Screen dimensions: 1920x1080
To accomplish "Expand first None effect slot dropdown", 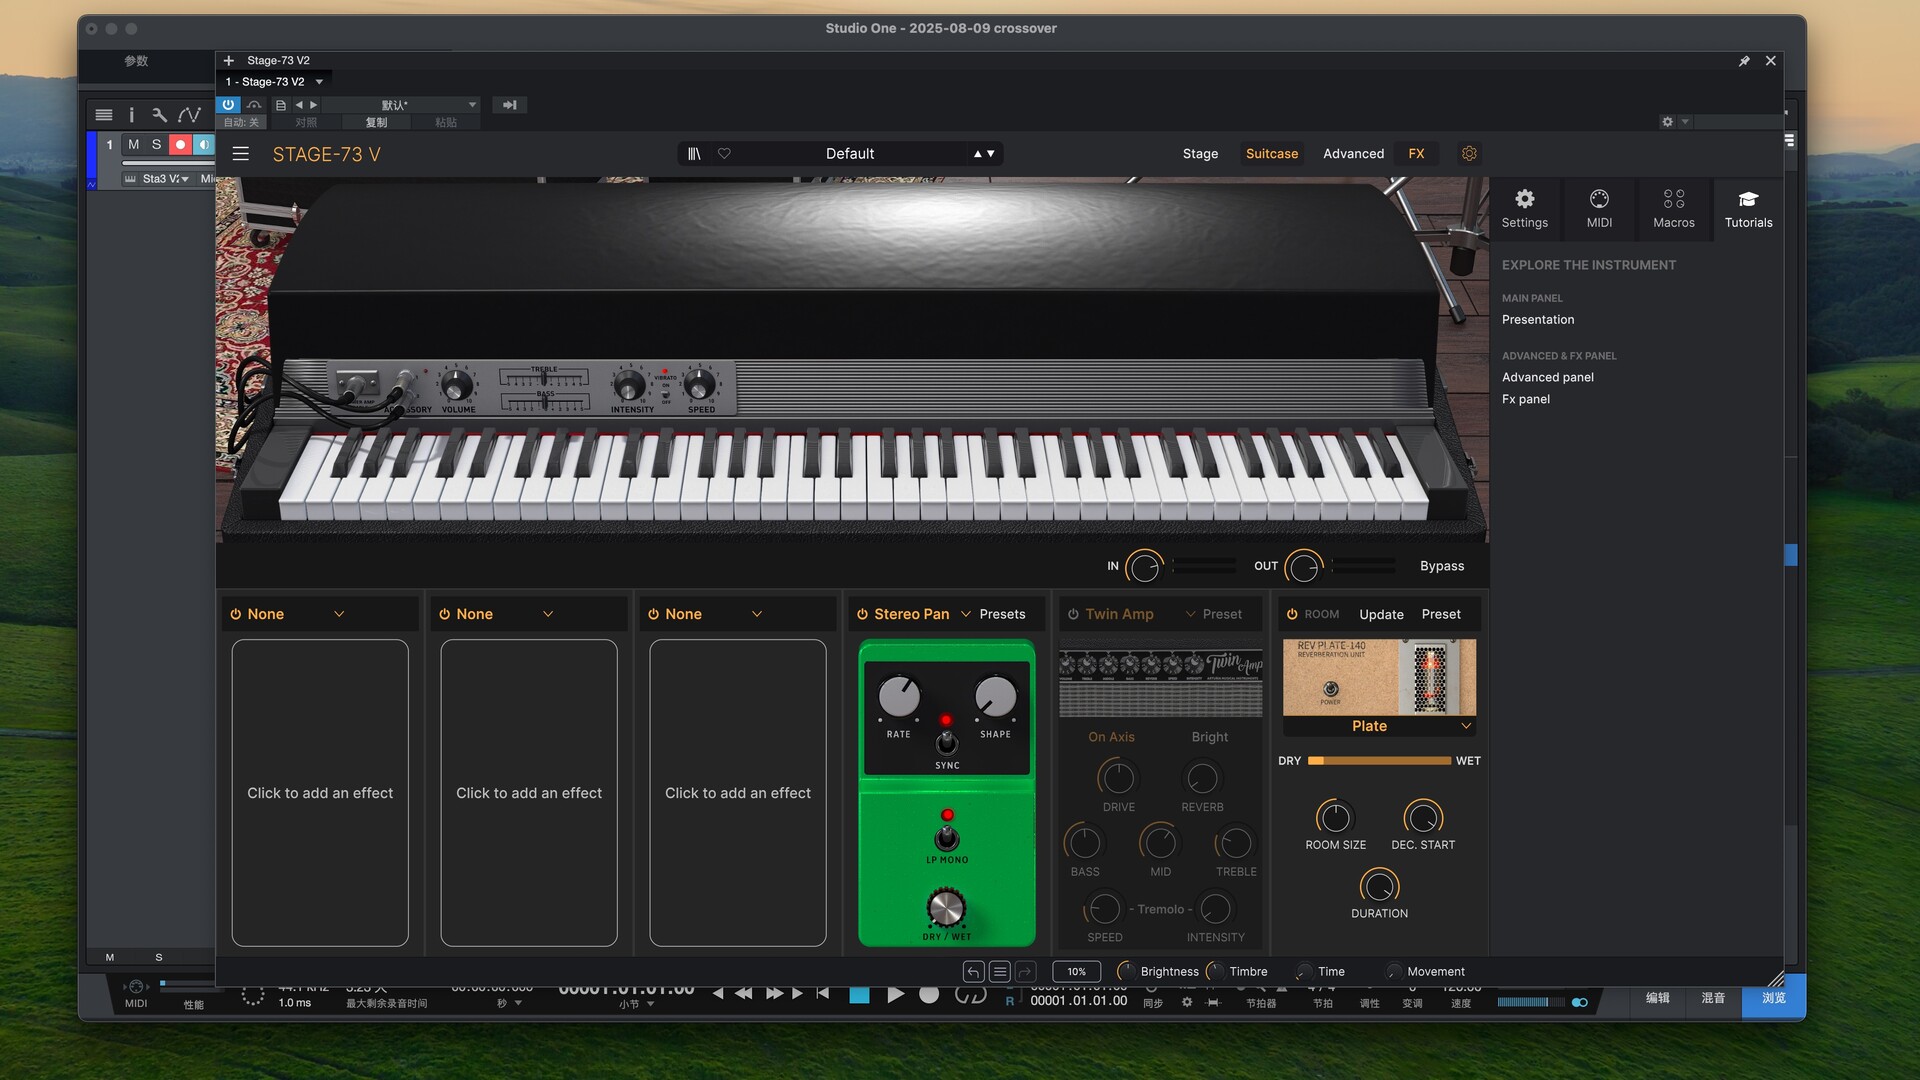I will [x=339, y=615].
